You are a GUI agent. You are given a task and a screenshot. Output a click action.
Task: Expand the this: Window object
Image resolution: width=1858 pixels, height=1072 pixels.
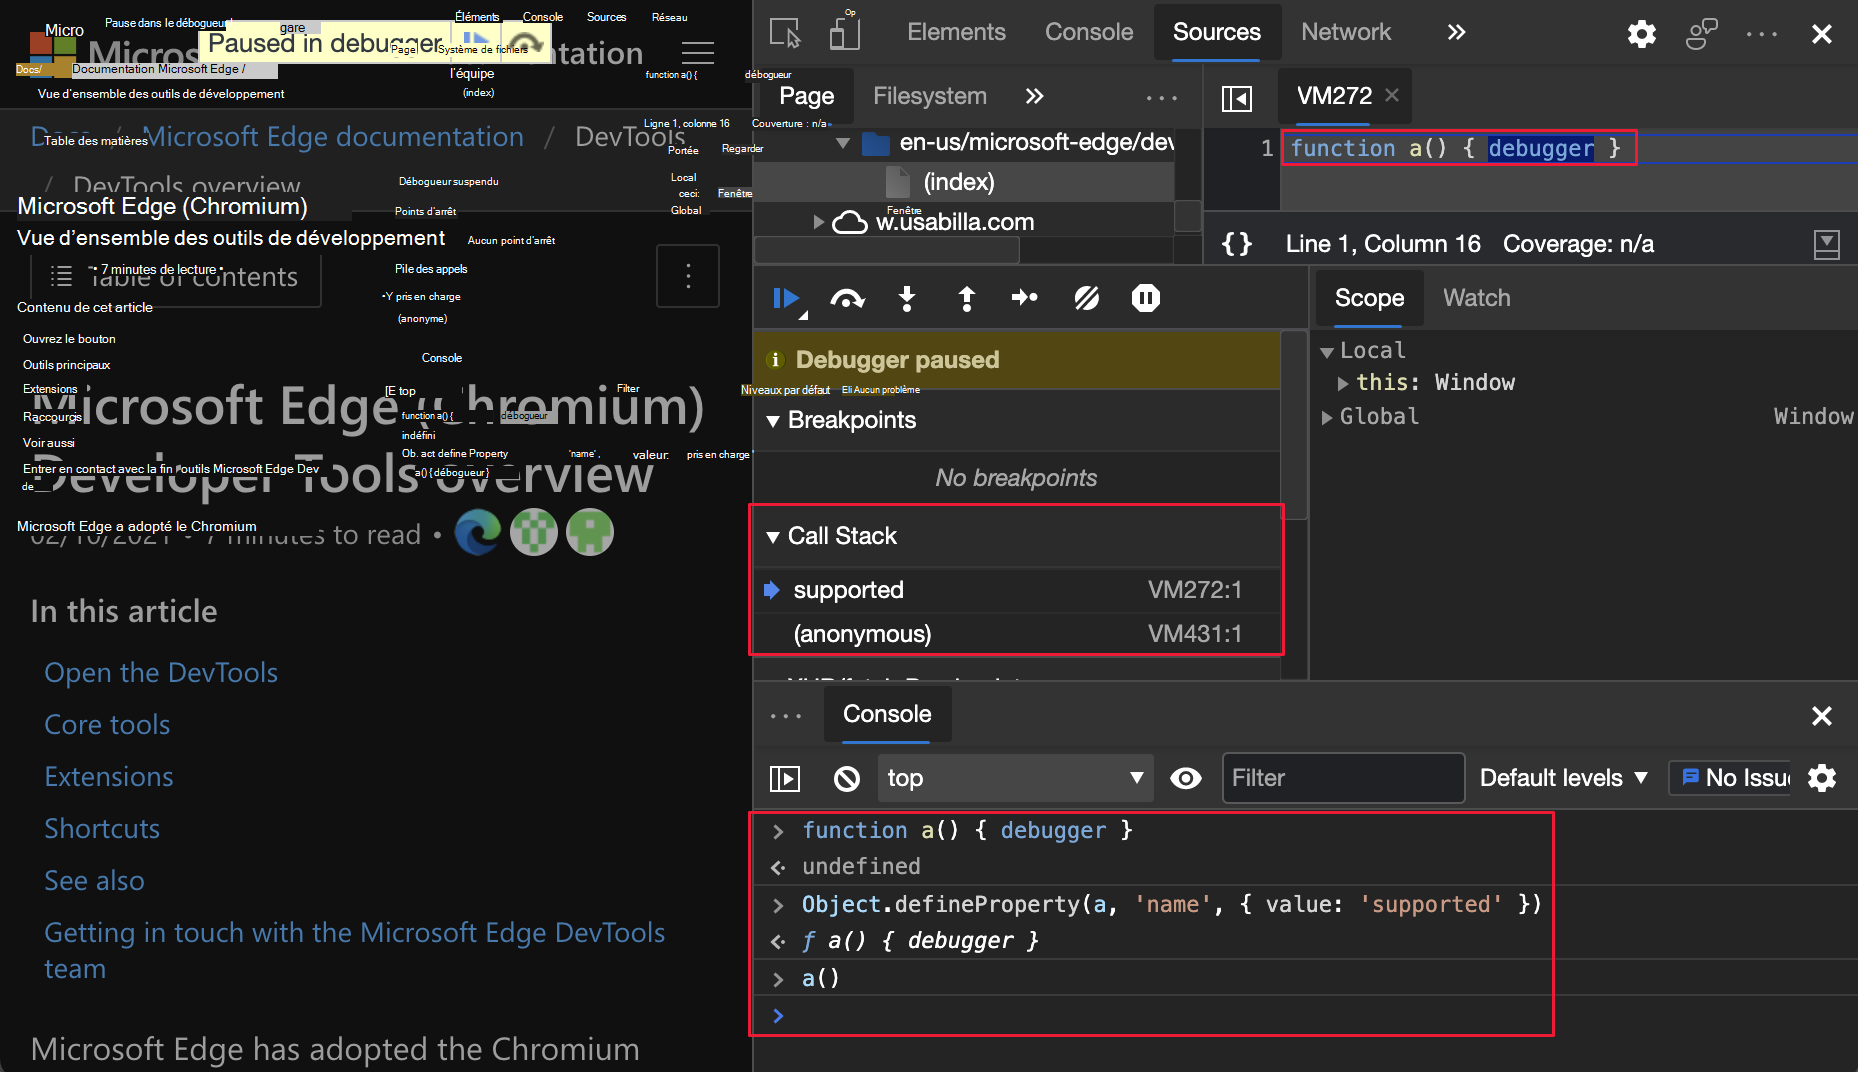click(1343, 383)
